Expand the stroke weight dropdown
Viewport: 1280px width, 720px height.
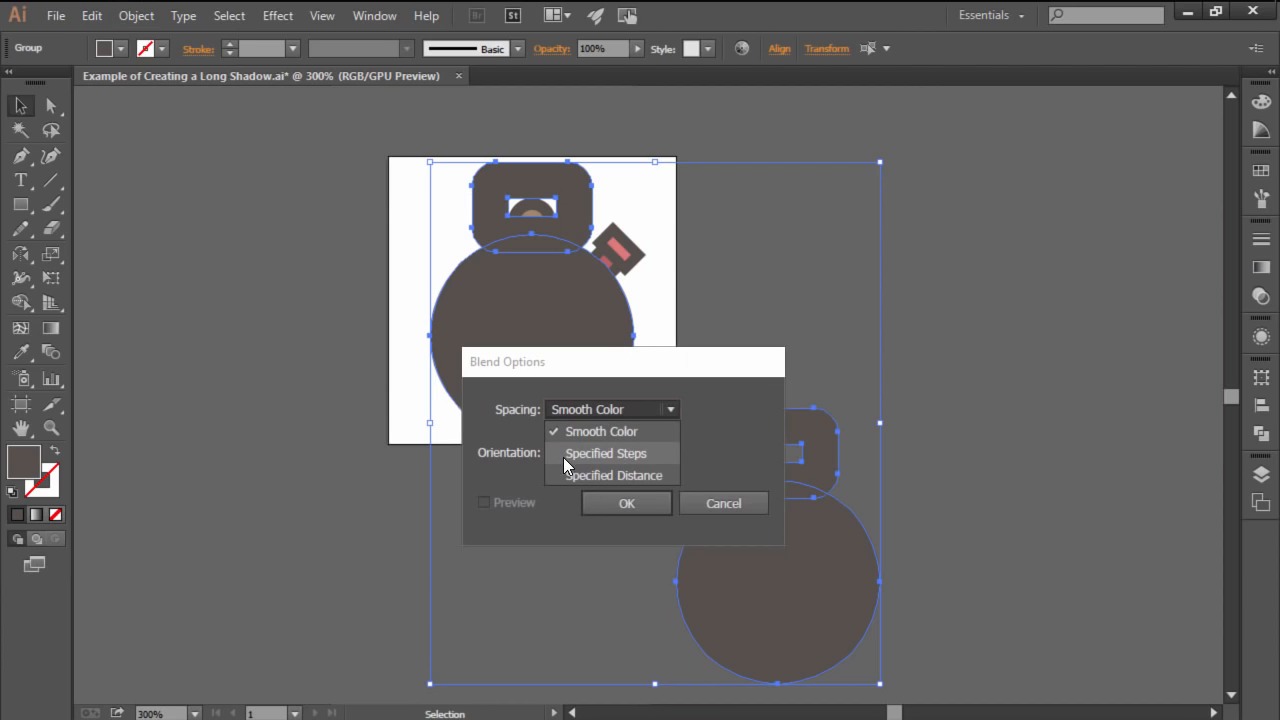click(x=293, y=48)
